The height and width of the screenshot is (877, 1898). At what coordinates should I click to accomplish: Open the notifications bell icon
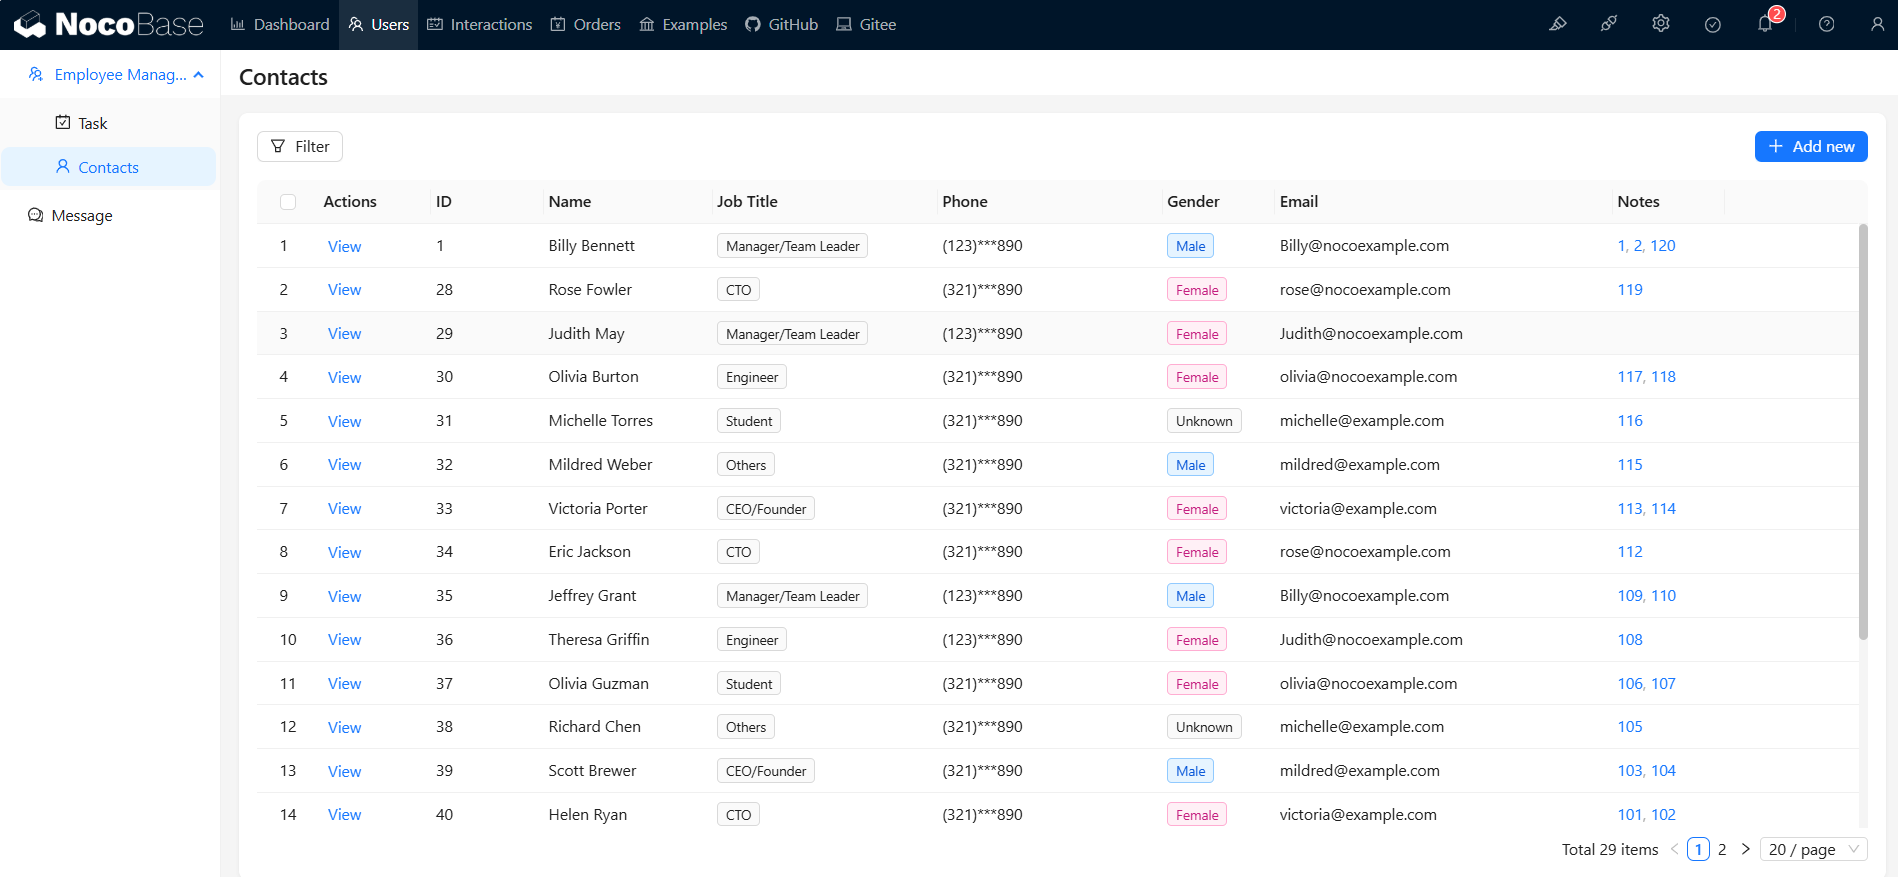1765,24
